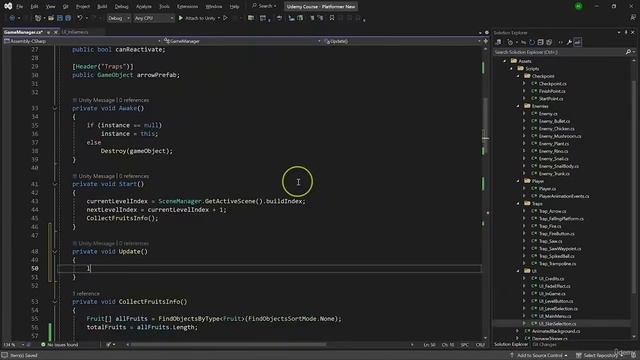The height and width of the screenshot is (360, 640).
Task: Collapse the Update() method outline
Action: click(55, 251)
